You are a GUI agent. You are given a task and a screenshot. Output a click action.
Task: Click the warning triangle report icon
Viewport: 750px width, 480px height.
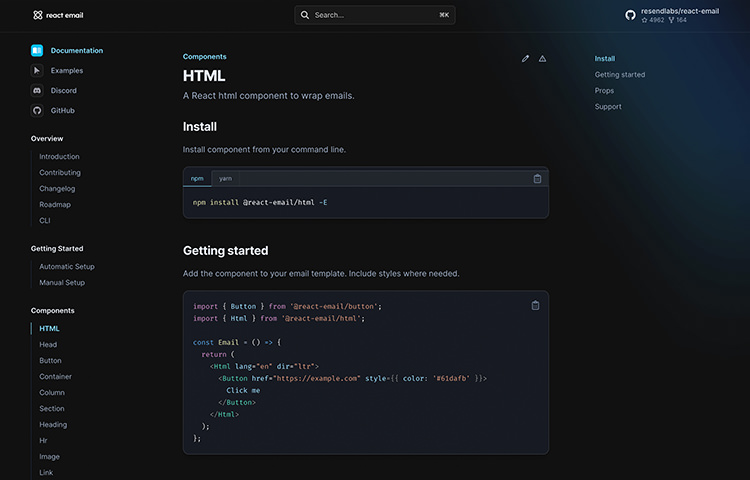(x=542, y=58)
